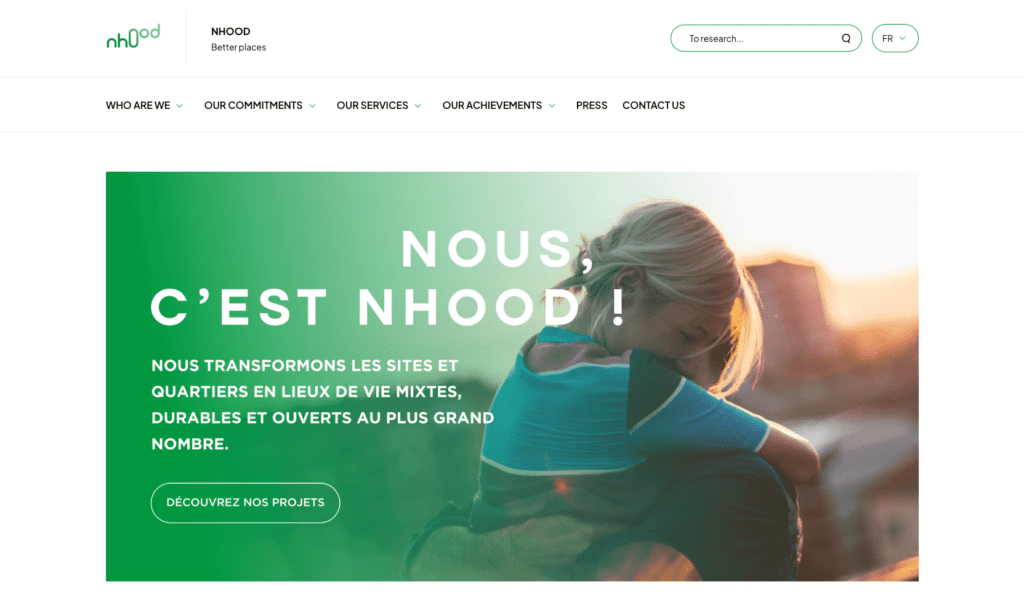Screen dimensions: 1024x603
Task: Open the Who Are We menu
Action: coord(138,105)
